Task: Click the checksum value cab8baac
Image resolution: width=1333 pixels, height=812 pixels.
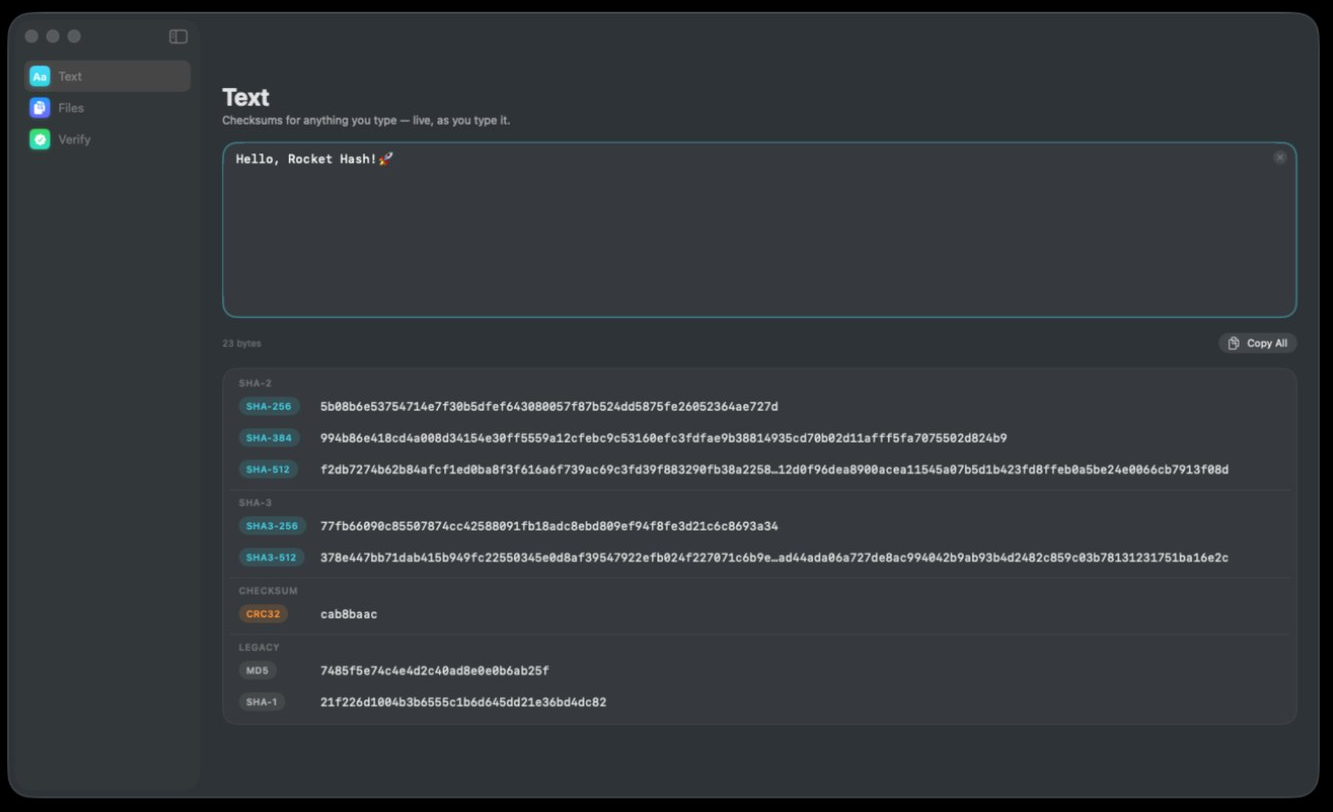Action: (349, 614)
